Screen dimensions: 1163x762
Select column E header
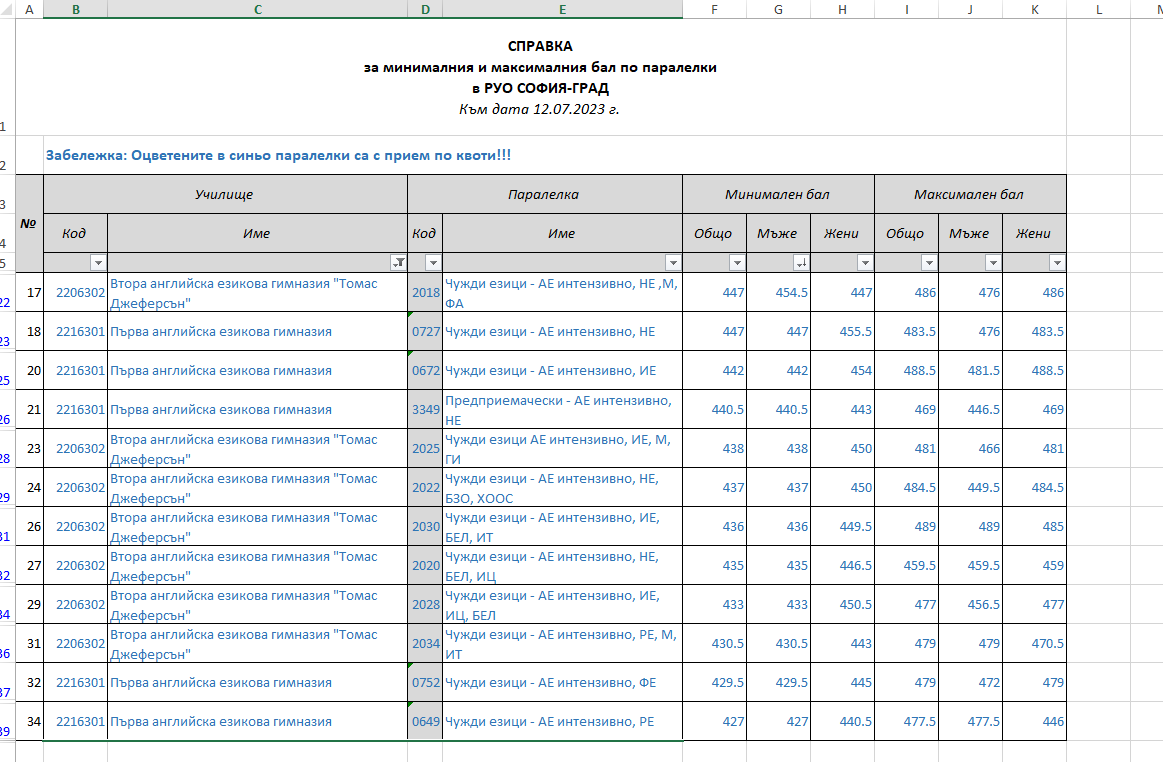coord(562,9)
